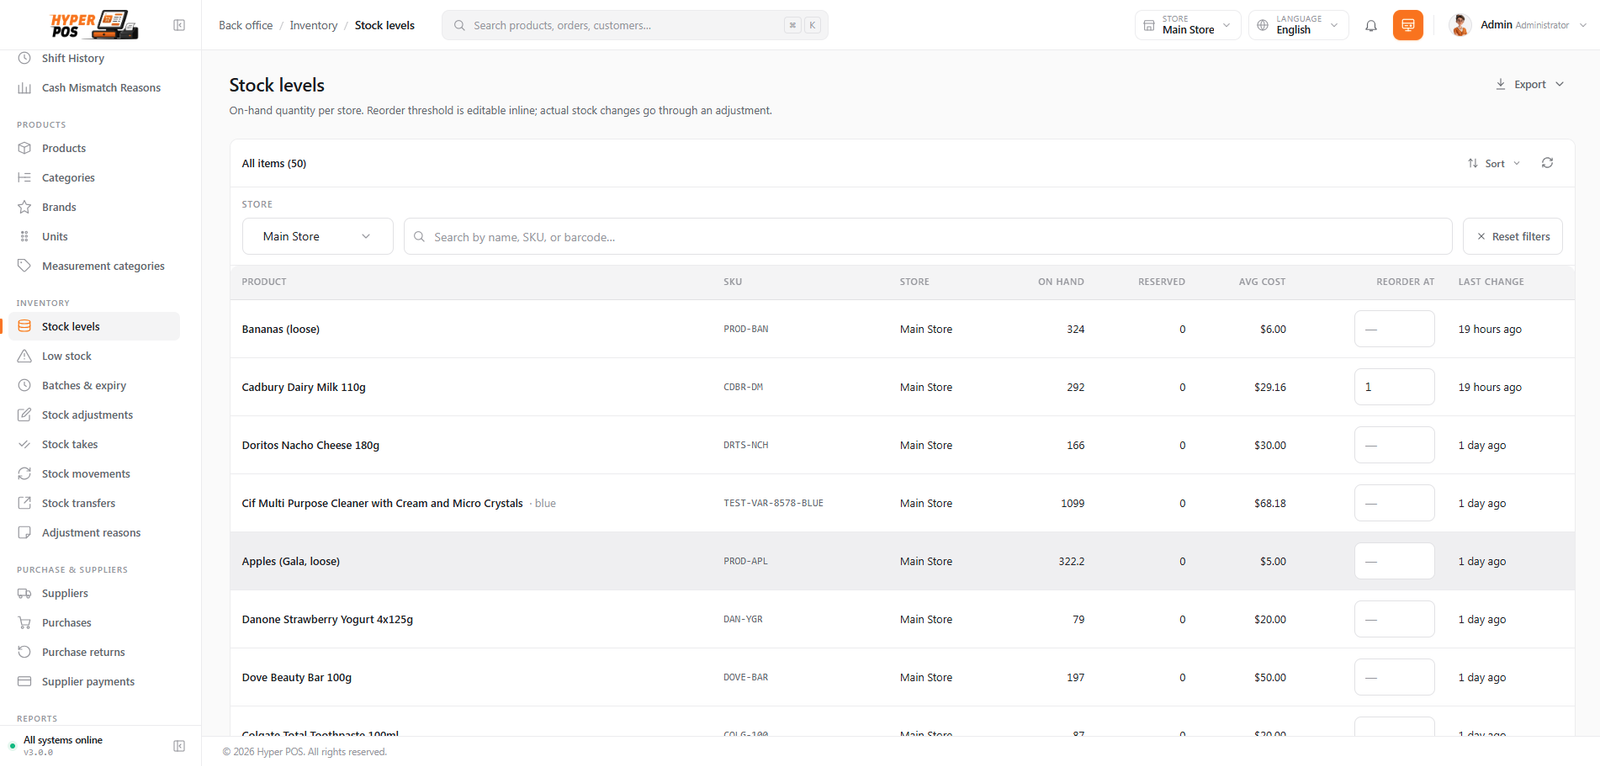This screenshot has height=766, width=1600.
Task: Click the Stock movements cycle icon
Action: [24, 474]
